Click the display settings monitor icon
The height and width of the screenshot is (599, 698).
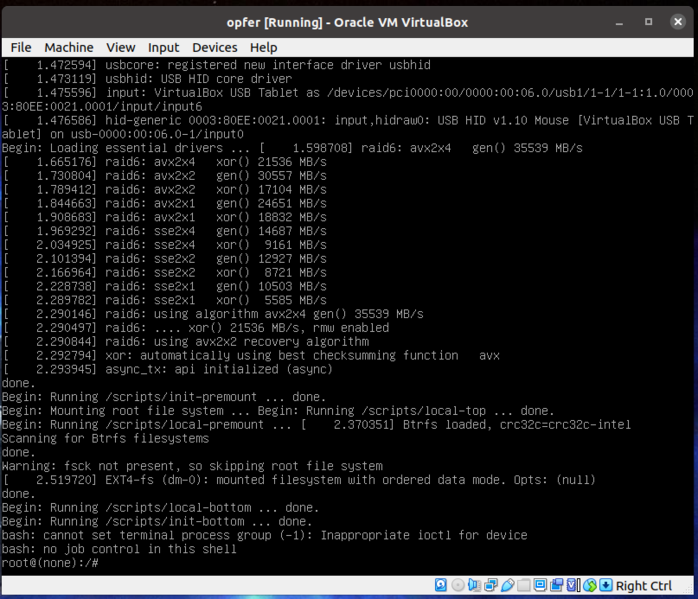pyautogui.click(x=541, y=585)
